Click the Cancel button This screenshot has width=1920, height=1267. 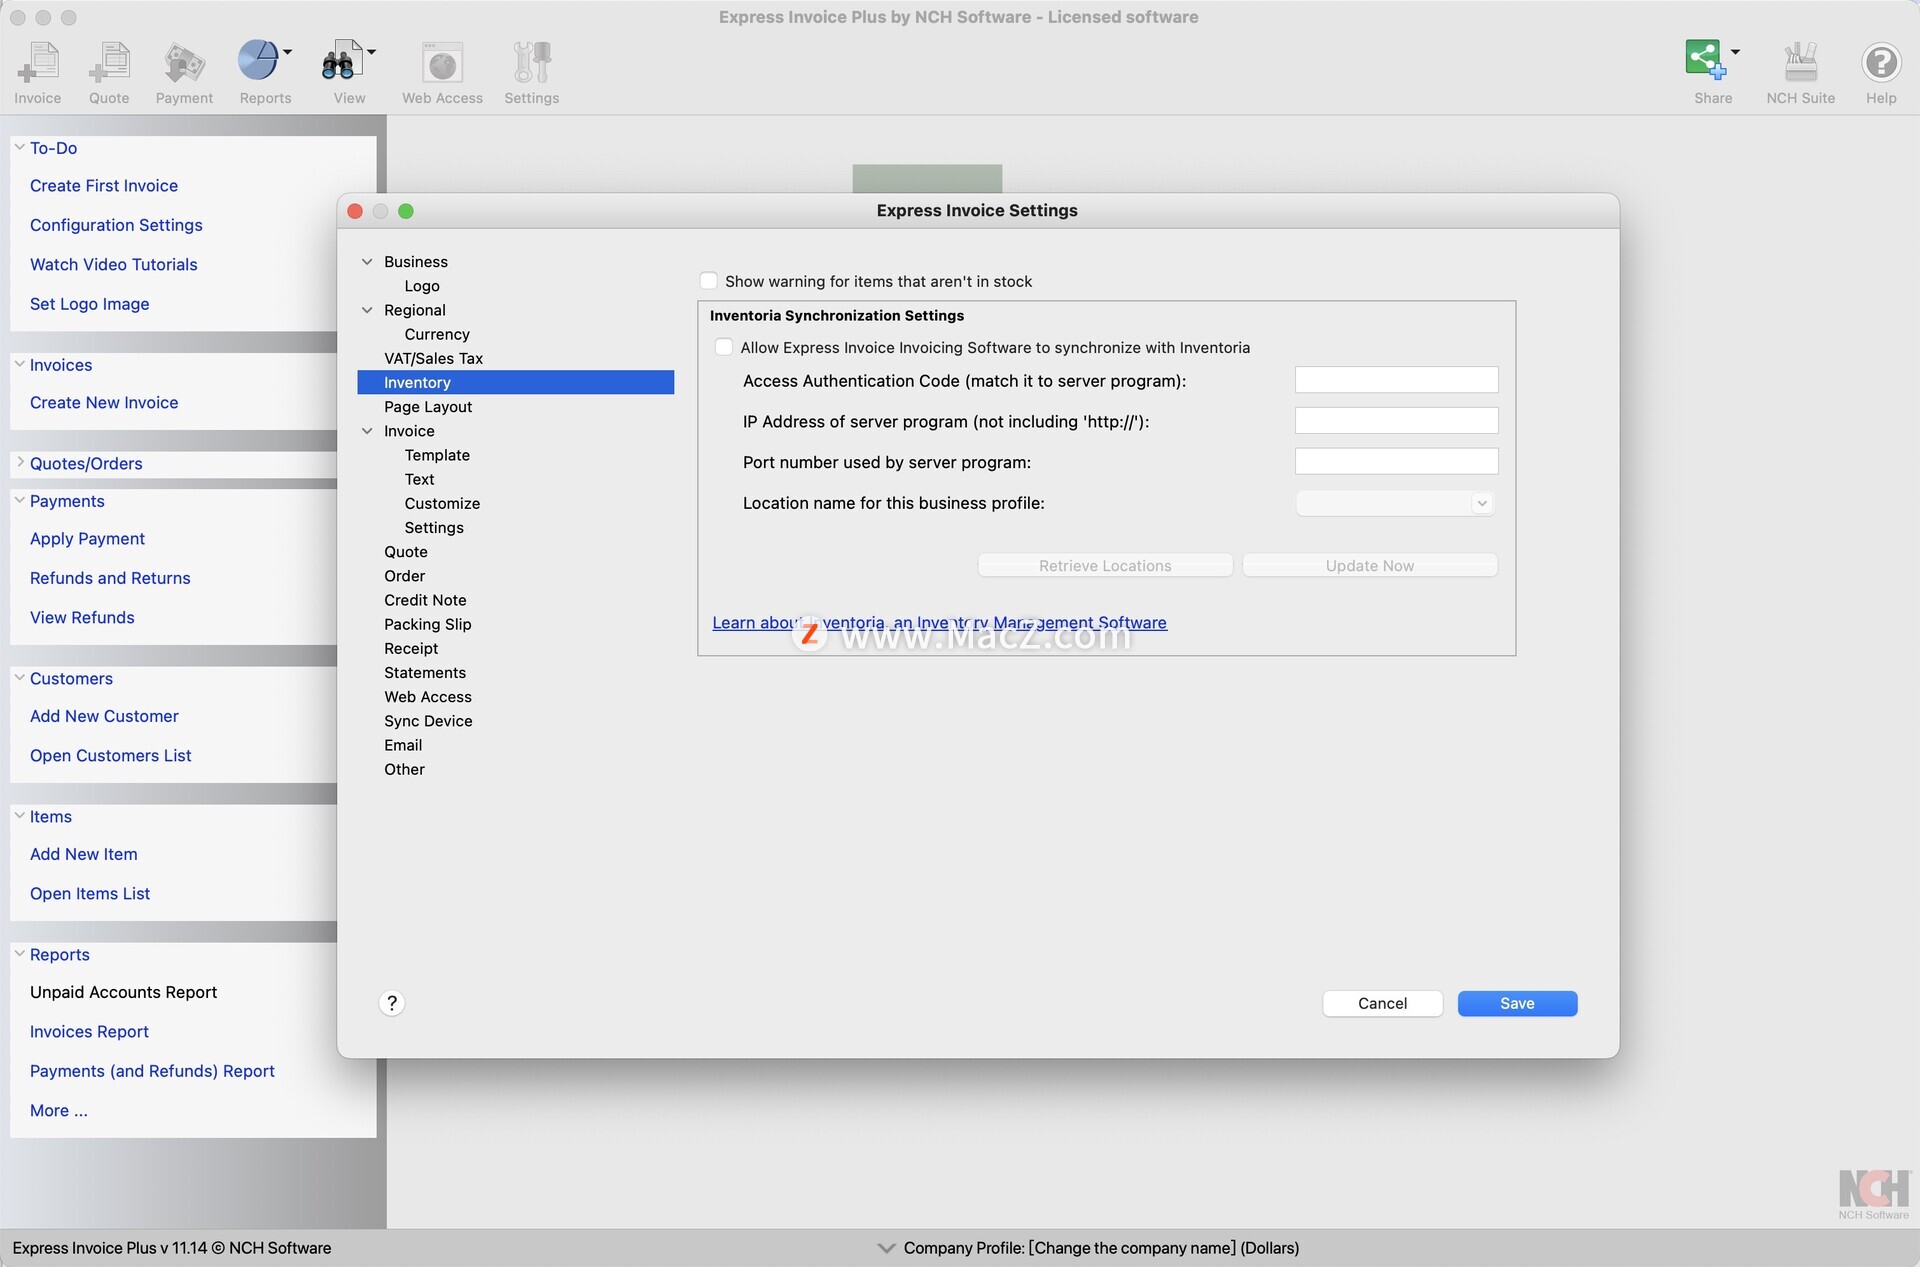(x=1382, y=1003)
